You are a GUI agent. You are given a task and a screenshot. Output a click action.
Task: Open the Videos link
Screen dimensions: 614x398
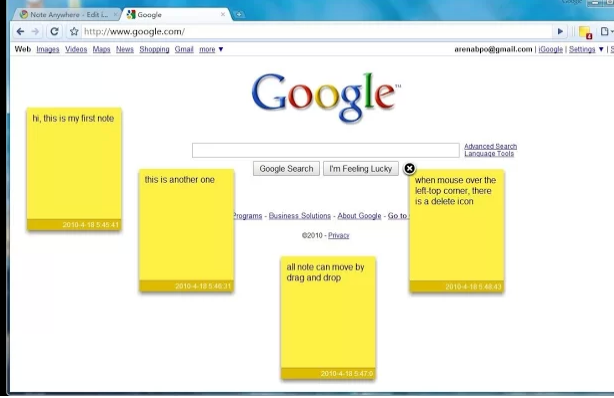(76, 49)
